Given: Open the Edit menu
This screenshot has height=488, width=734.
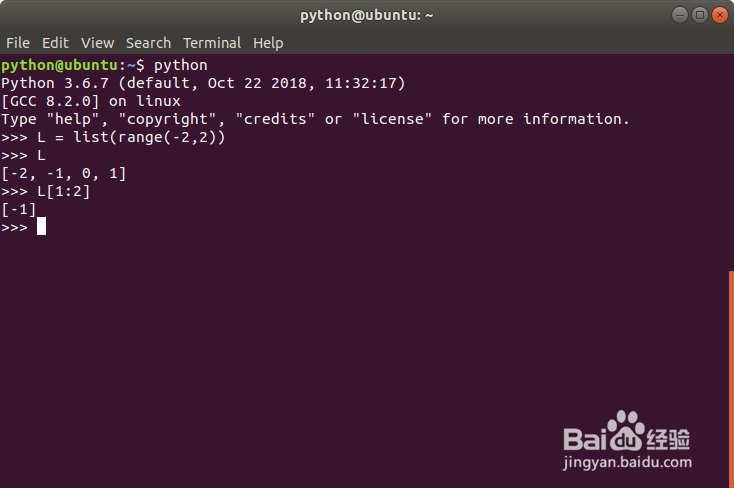Looking at the screenshot, I should click(55, 43).
